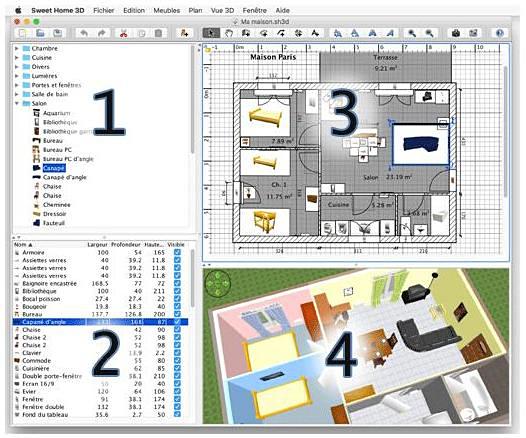
Task: Open the Help icon in the toolbar
Action: click(x=499, y=33)
